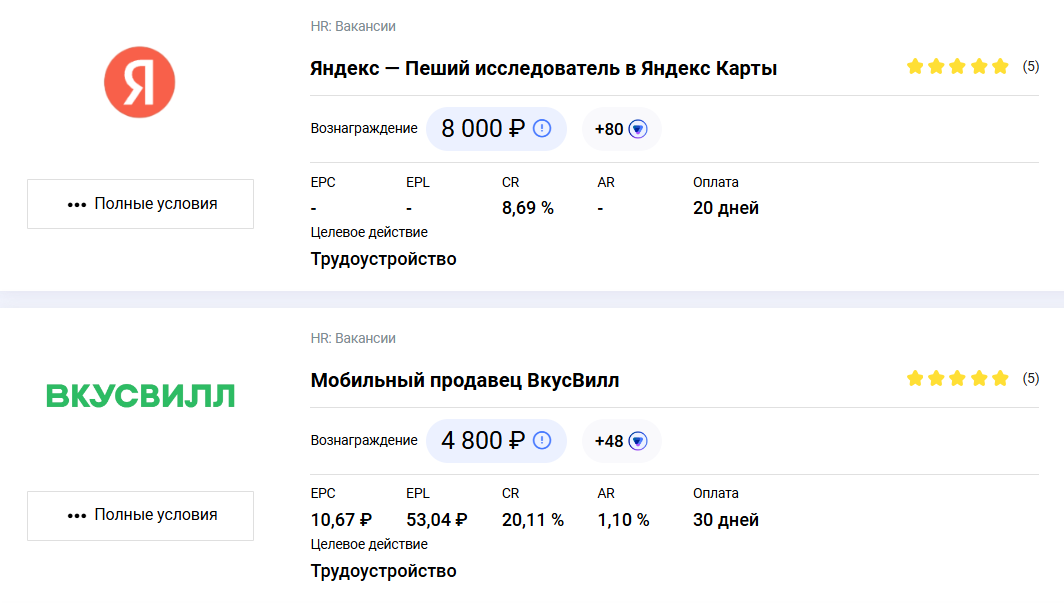
Task: Click the 8 000 ₽ reward amount
Action: pyautogui.click(x=483, y=128)
